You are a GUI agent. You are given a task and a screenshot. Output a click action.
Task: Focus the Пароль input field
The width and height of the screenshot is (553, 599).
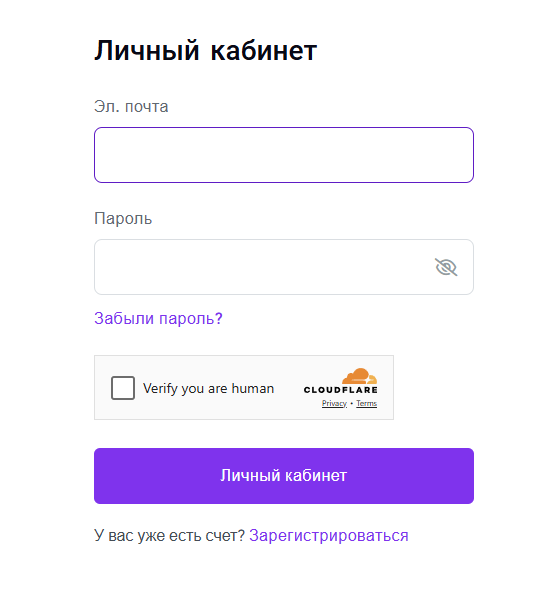(284, 267)
